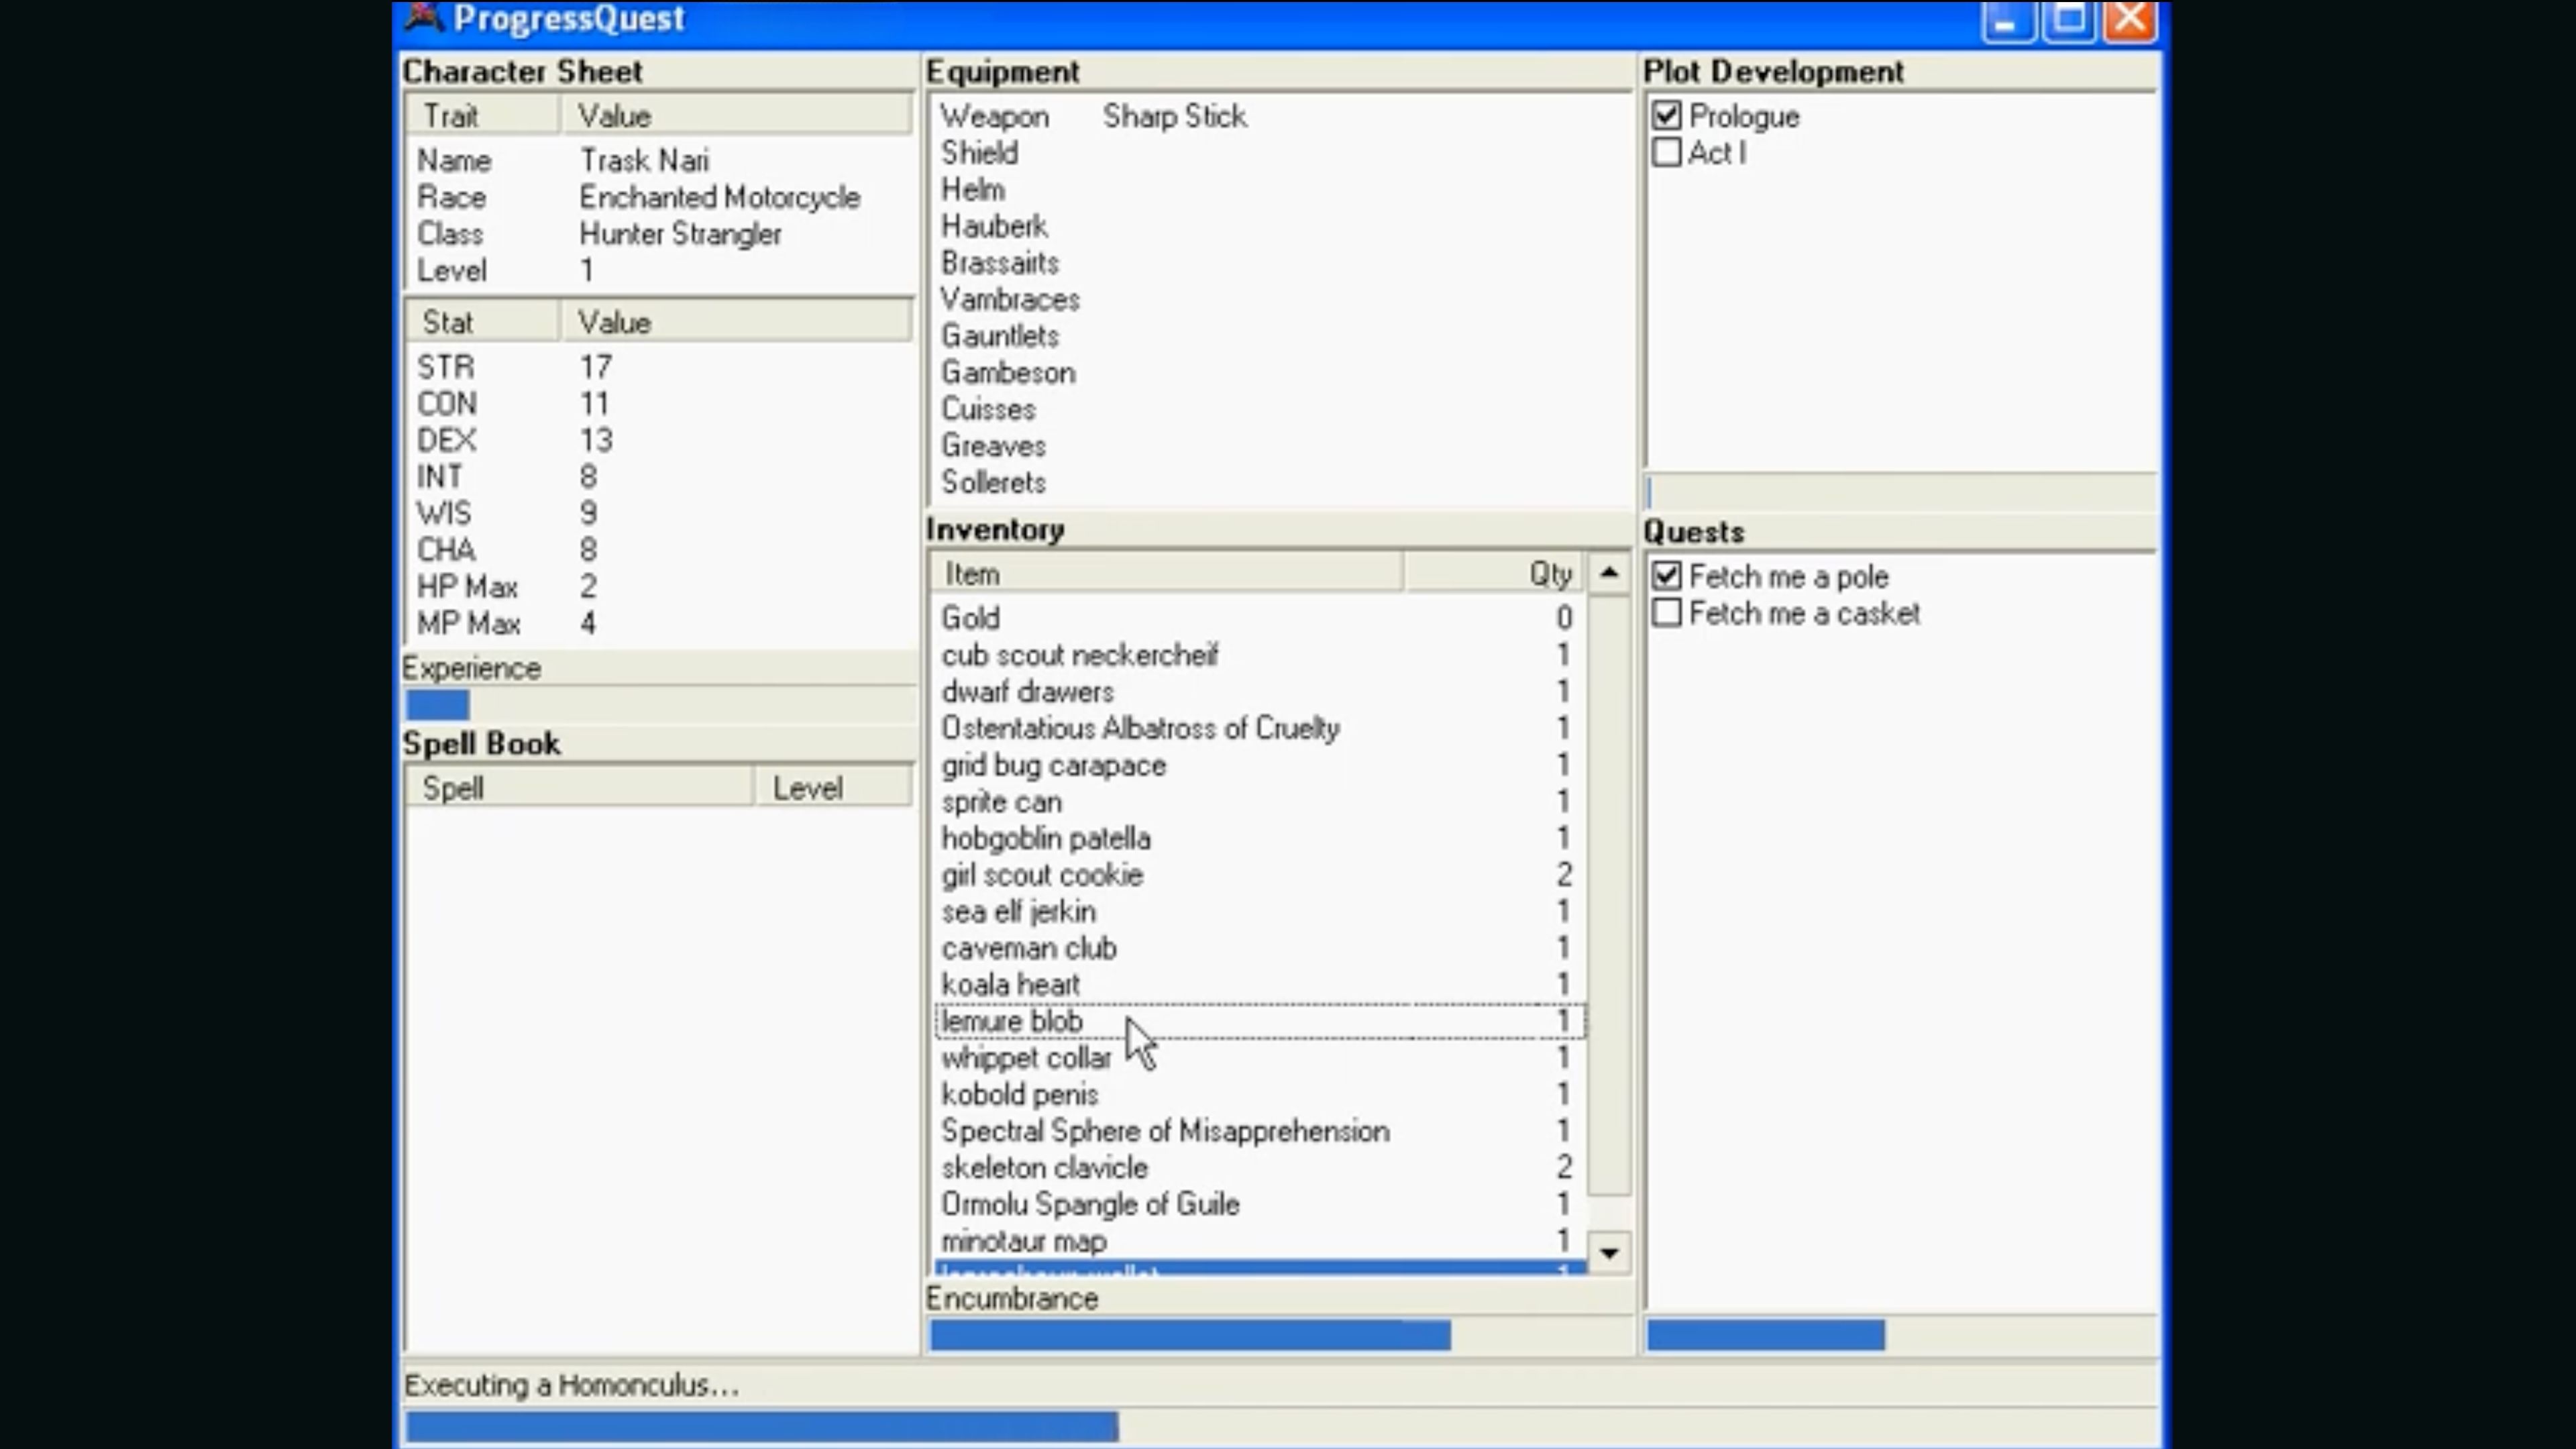
Task: Toggle the Act I checkbox
Action: (x=1666, y=153)
